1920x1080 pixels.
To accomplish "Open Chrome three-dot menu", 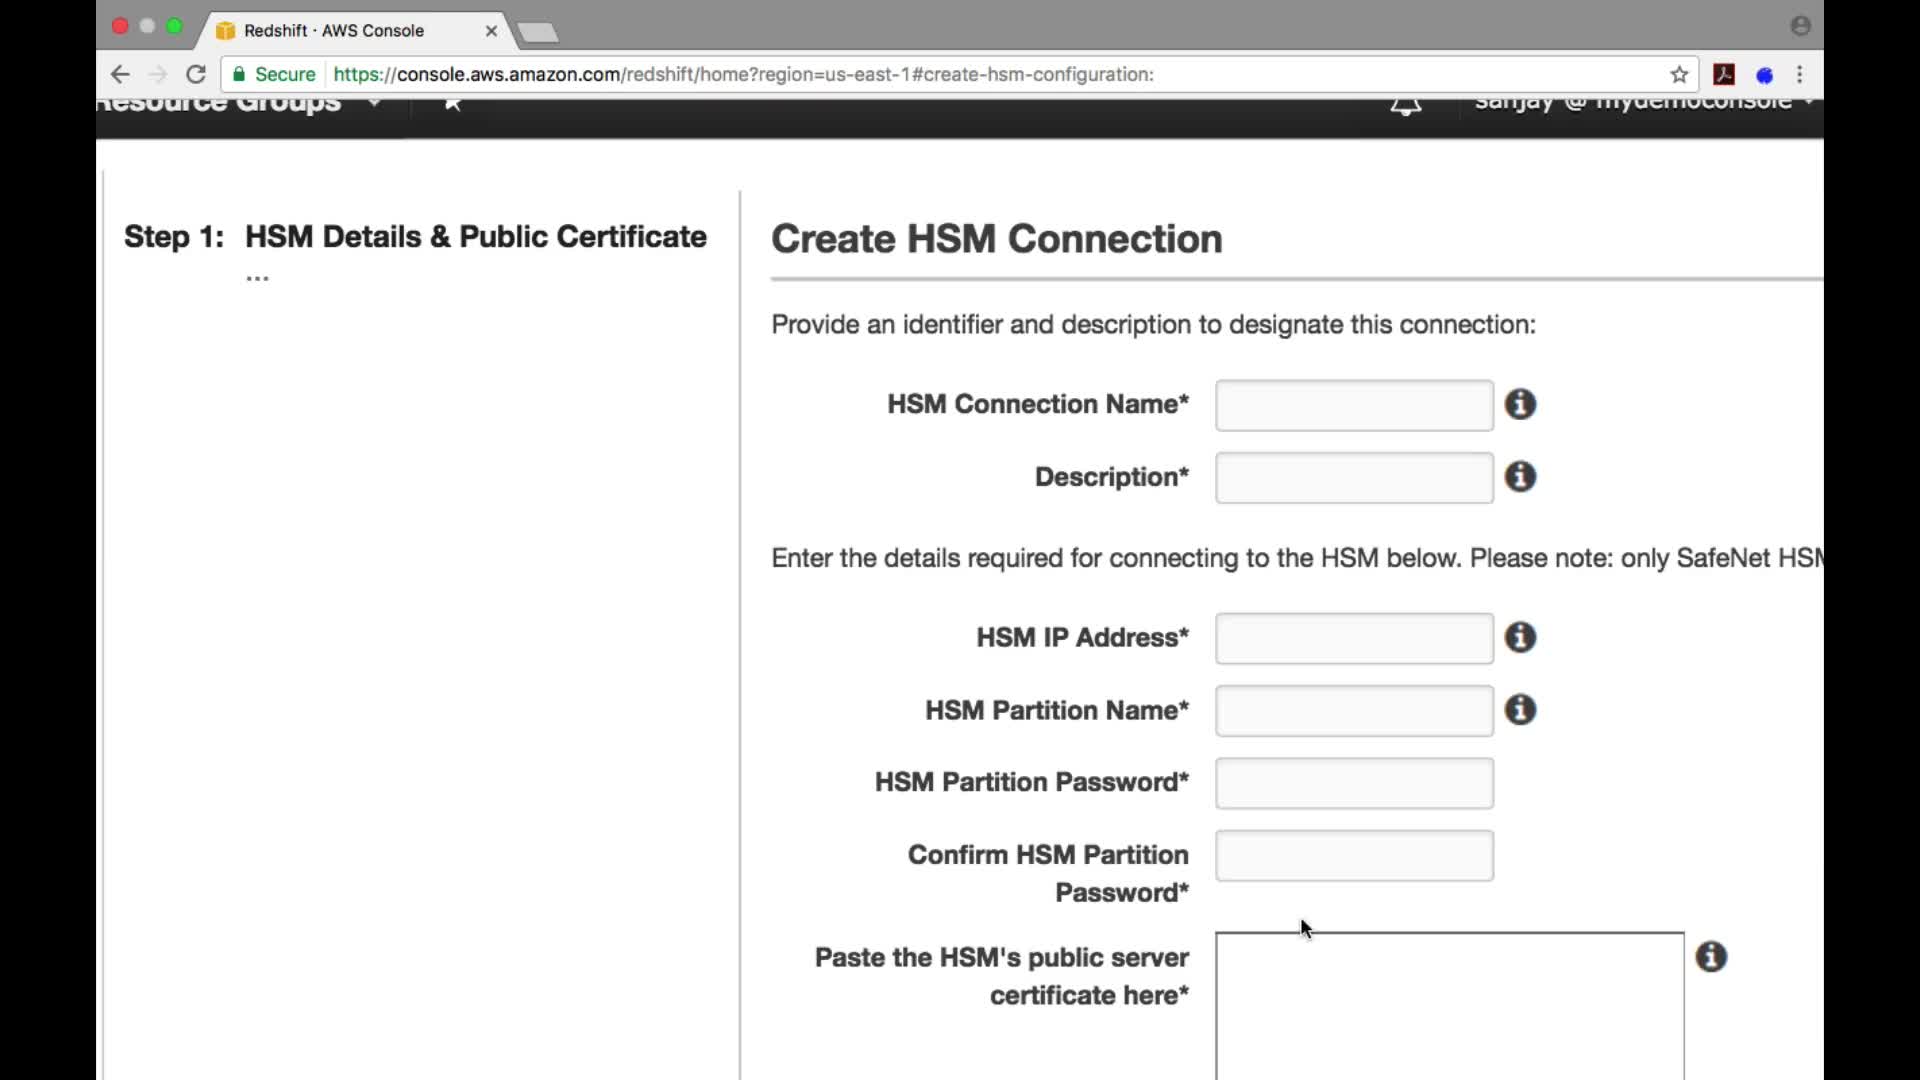I will click(x=1800, y=75).
